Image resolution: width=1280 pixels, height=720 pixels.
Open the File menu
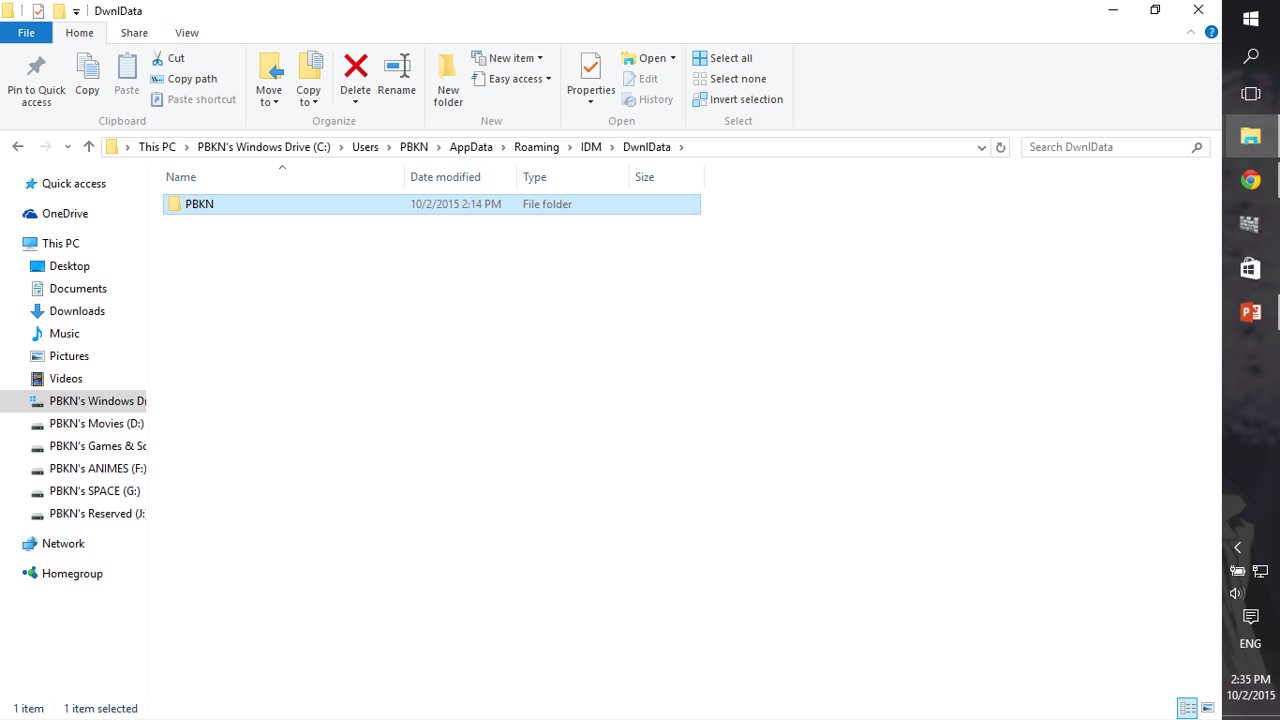coord(26,33)
